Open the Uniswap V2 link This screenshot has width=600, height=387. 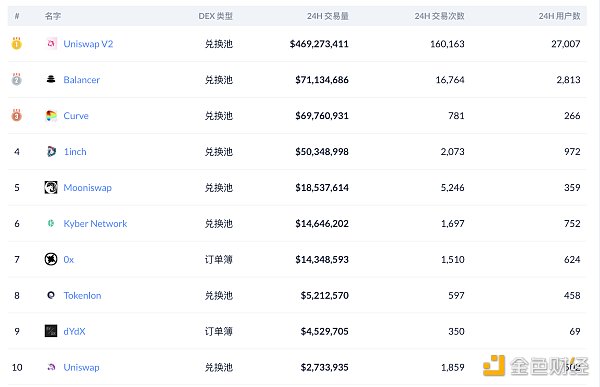coord(88,44)
